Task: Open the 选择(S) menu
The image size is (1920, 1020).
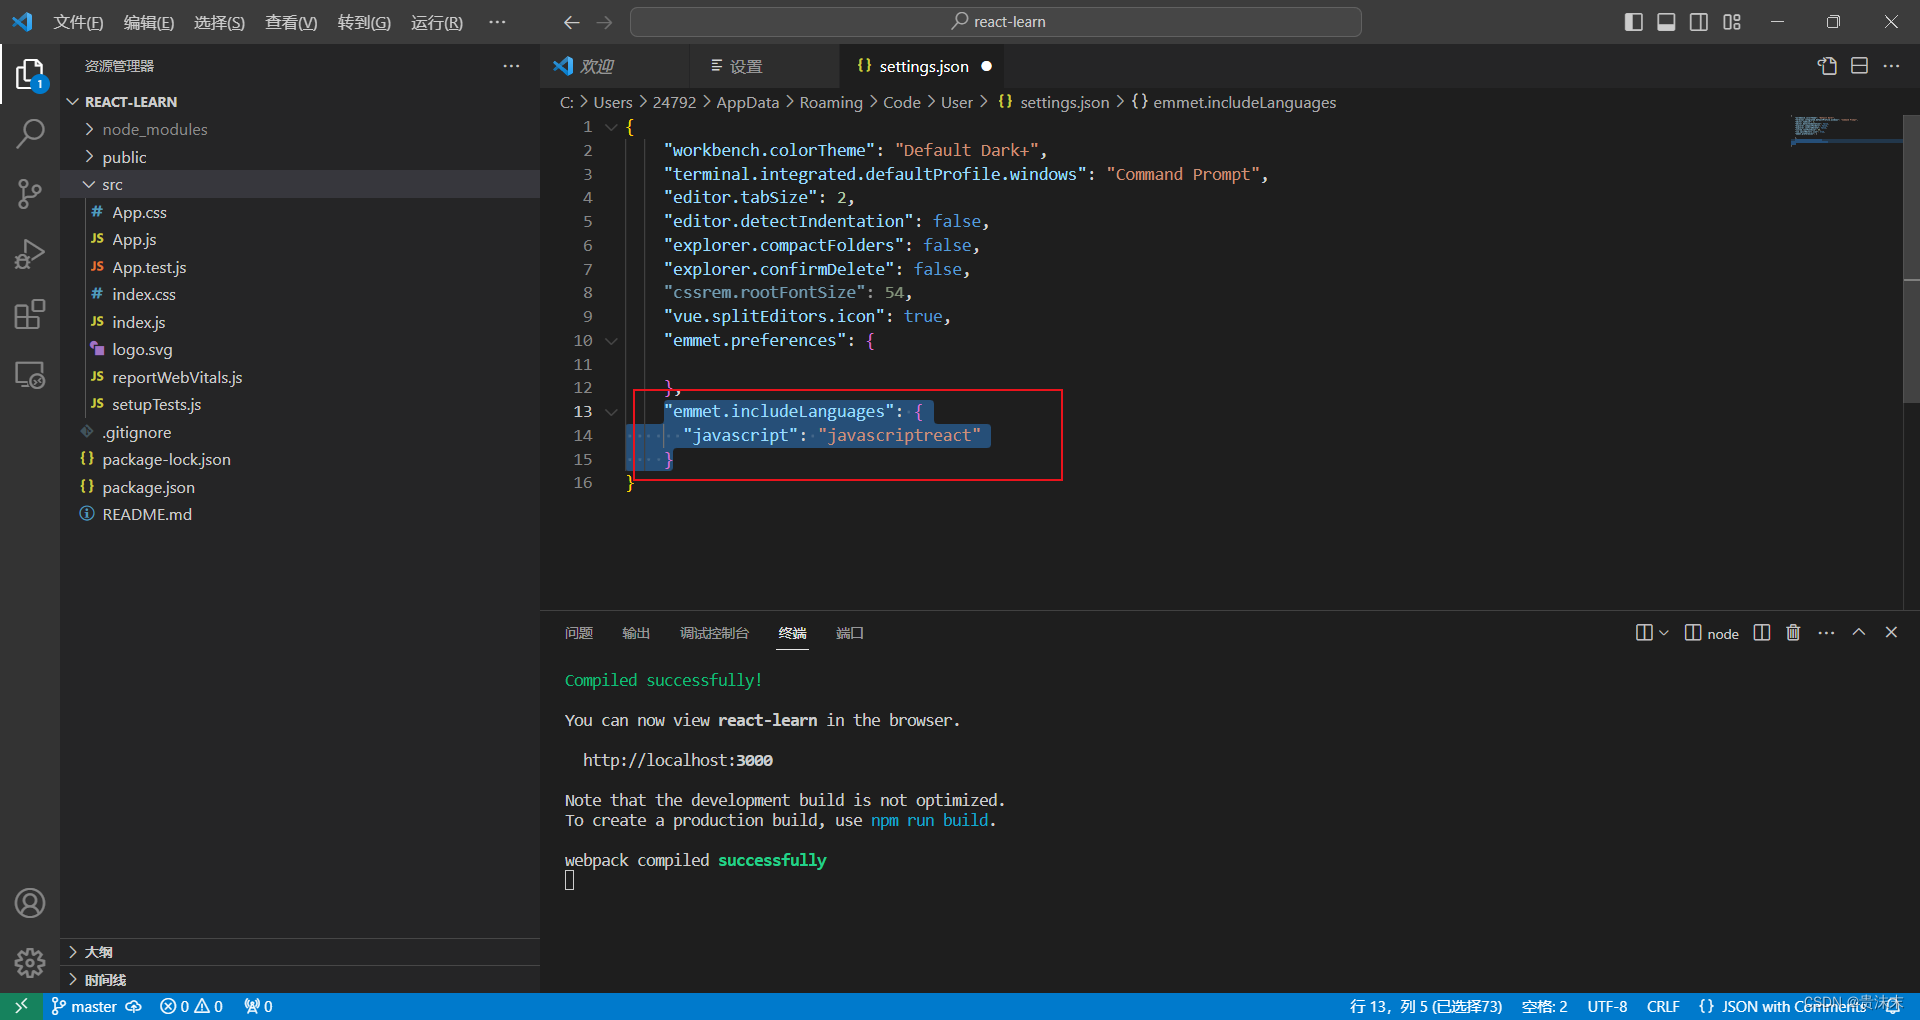Action: [x=219, y=22]
